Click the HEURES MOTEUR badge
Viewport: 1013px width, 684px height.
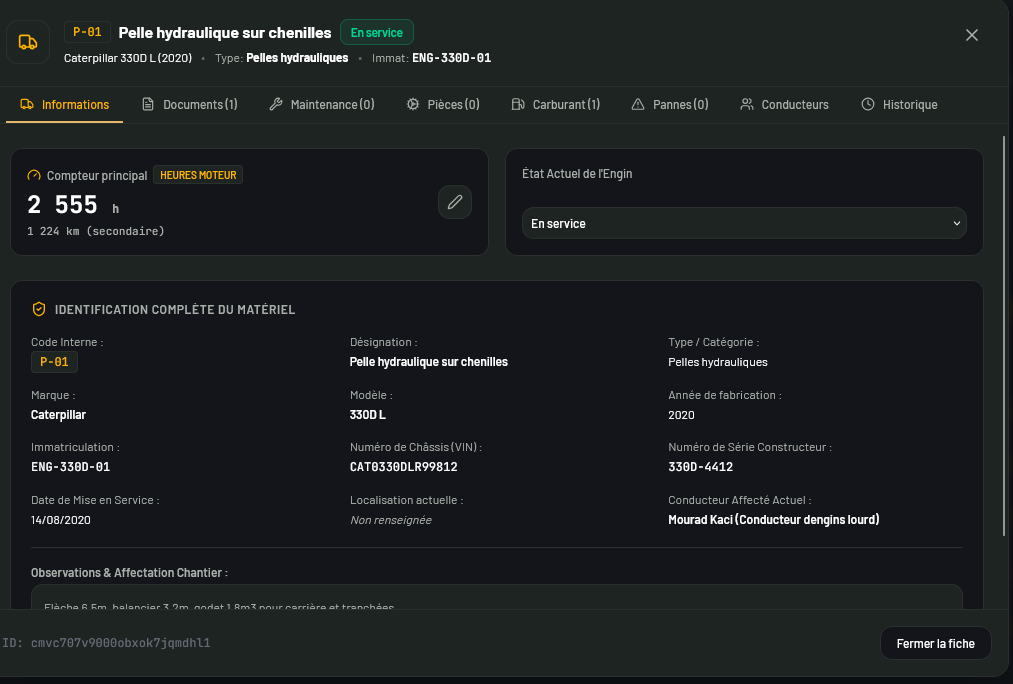[x=198, y=175]
